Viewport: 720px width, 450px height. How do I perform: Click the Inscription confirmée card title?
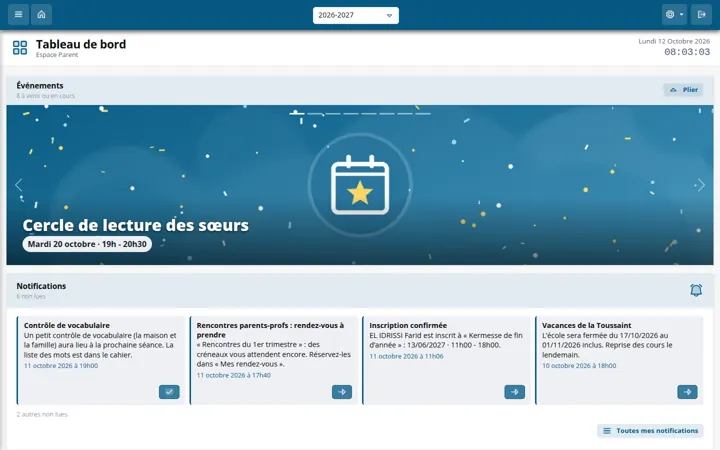[x=408, y=325]
